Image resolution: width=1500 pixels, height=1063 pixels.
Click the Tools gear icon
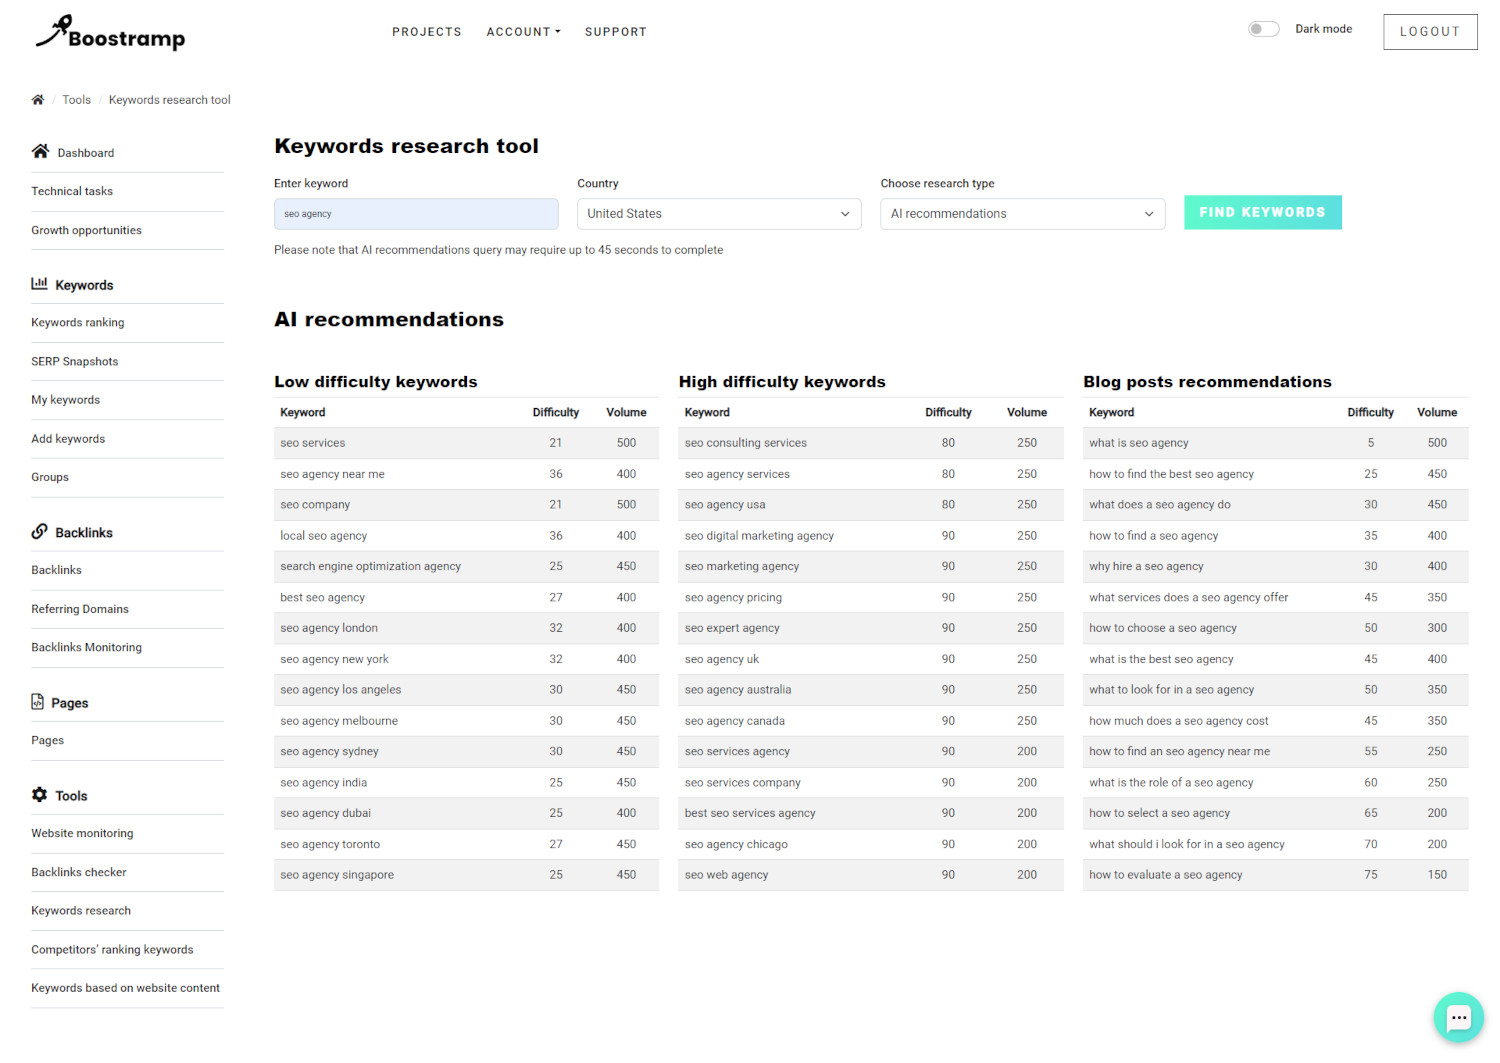tap(40, 795)
